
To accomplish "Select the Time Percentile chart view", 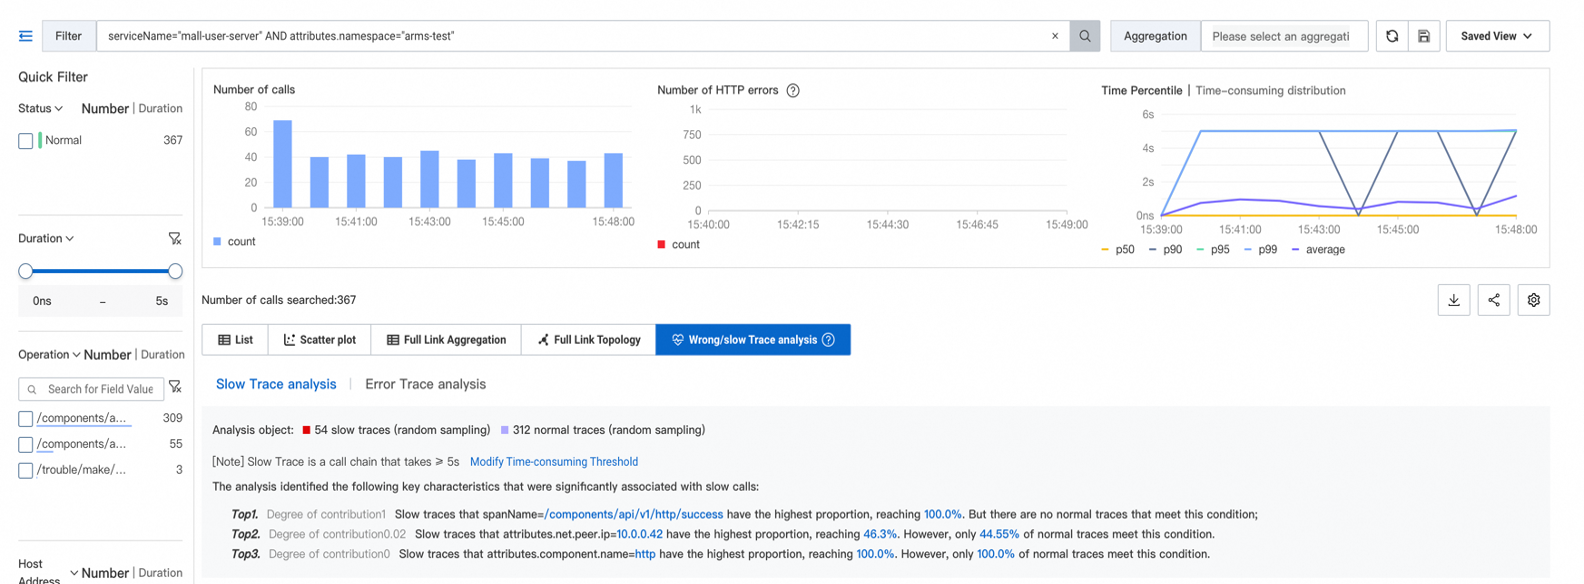I will (1141, 90).
